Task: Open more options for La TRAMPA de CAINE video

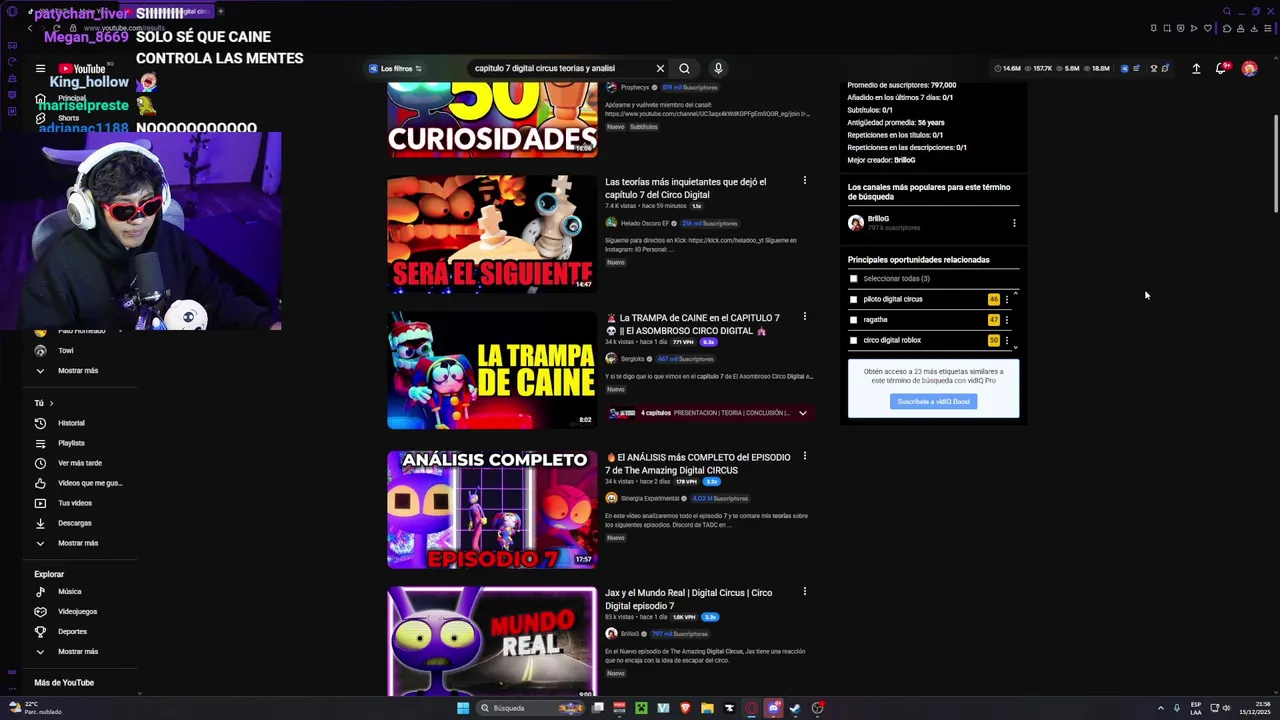Action: click(804, 316)
